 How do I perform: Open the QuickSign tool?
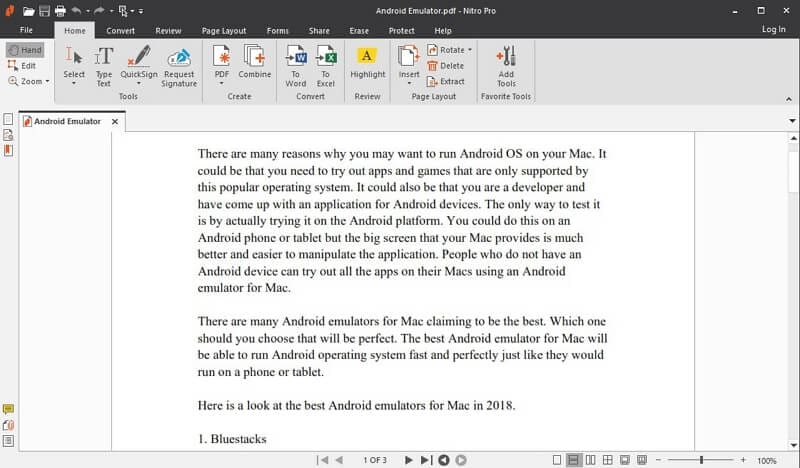click(139, 65)
